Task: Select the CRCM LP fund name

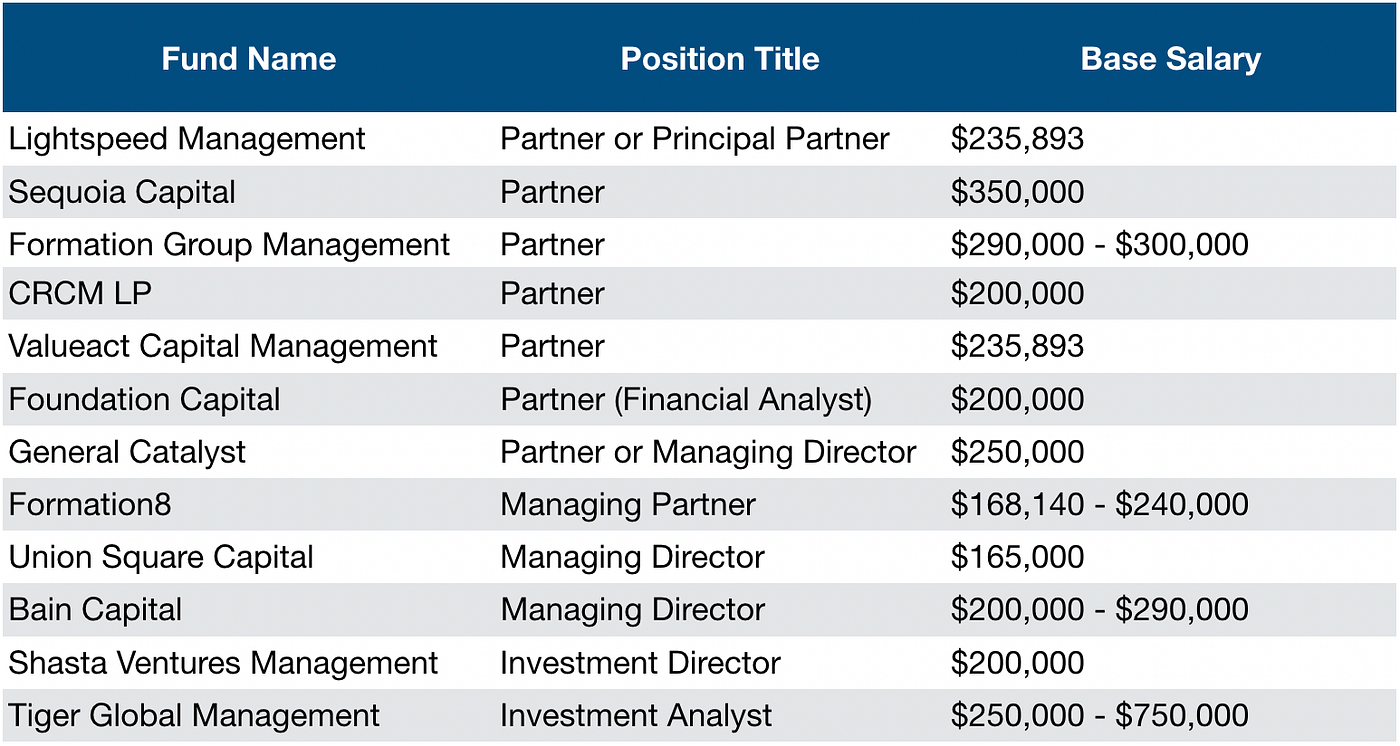Action: [82, 294]
